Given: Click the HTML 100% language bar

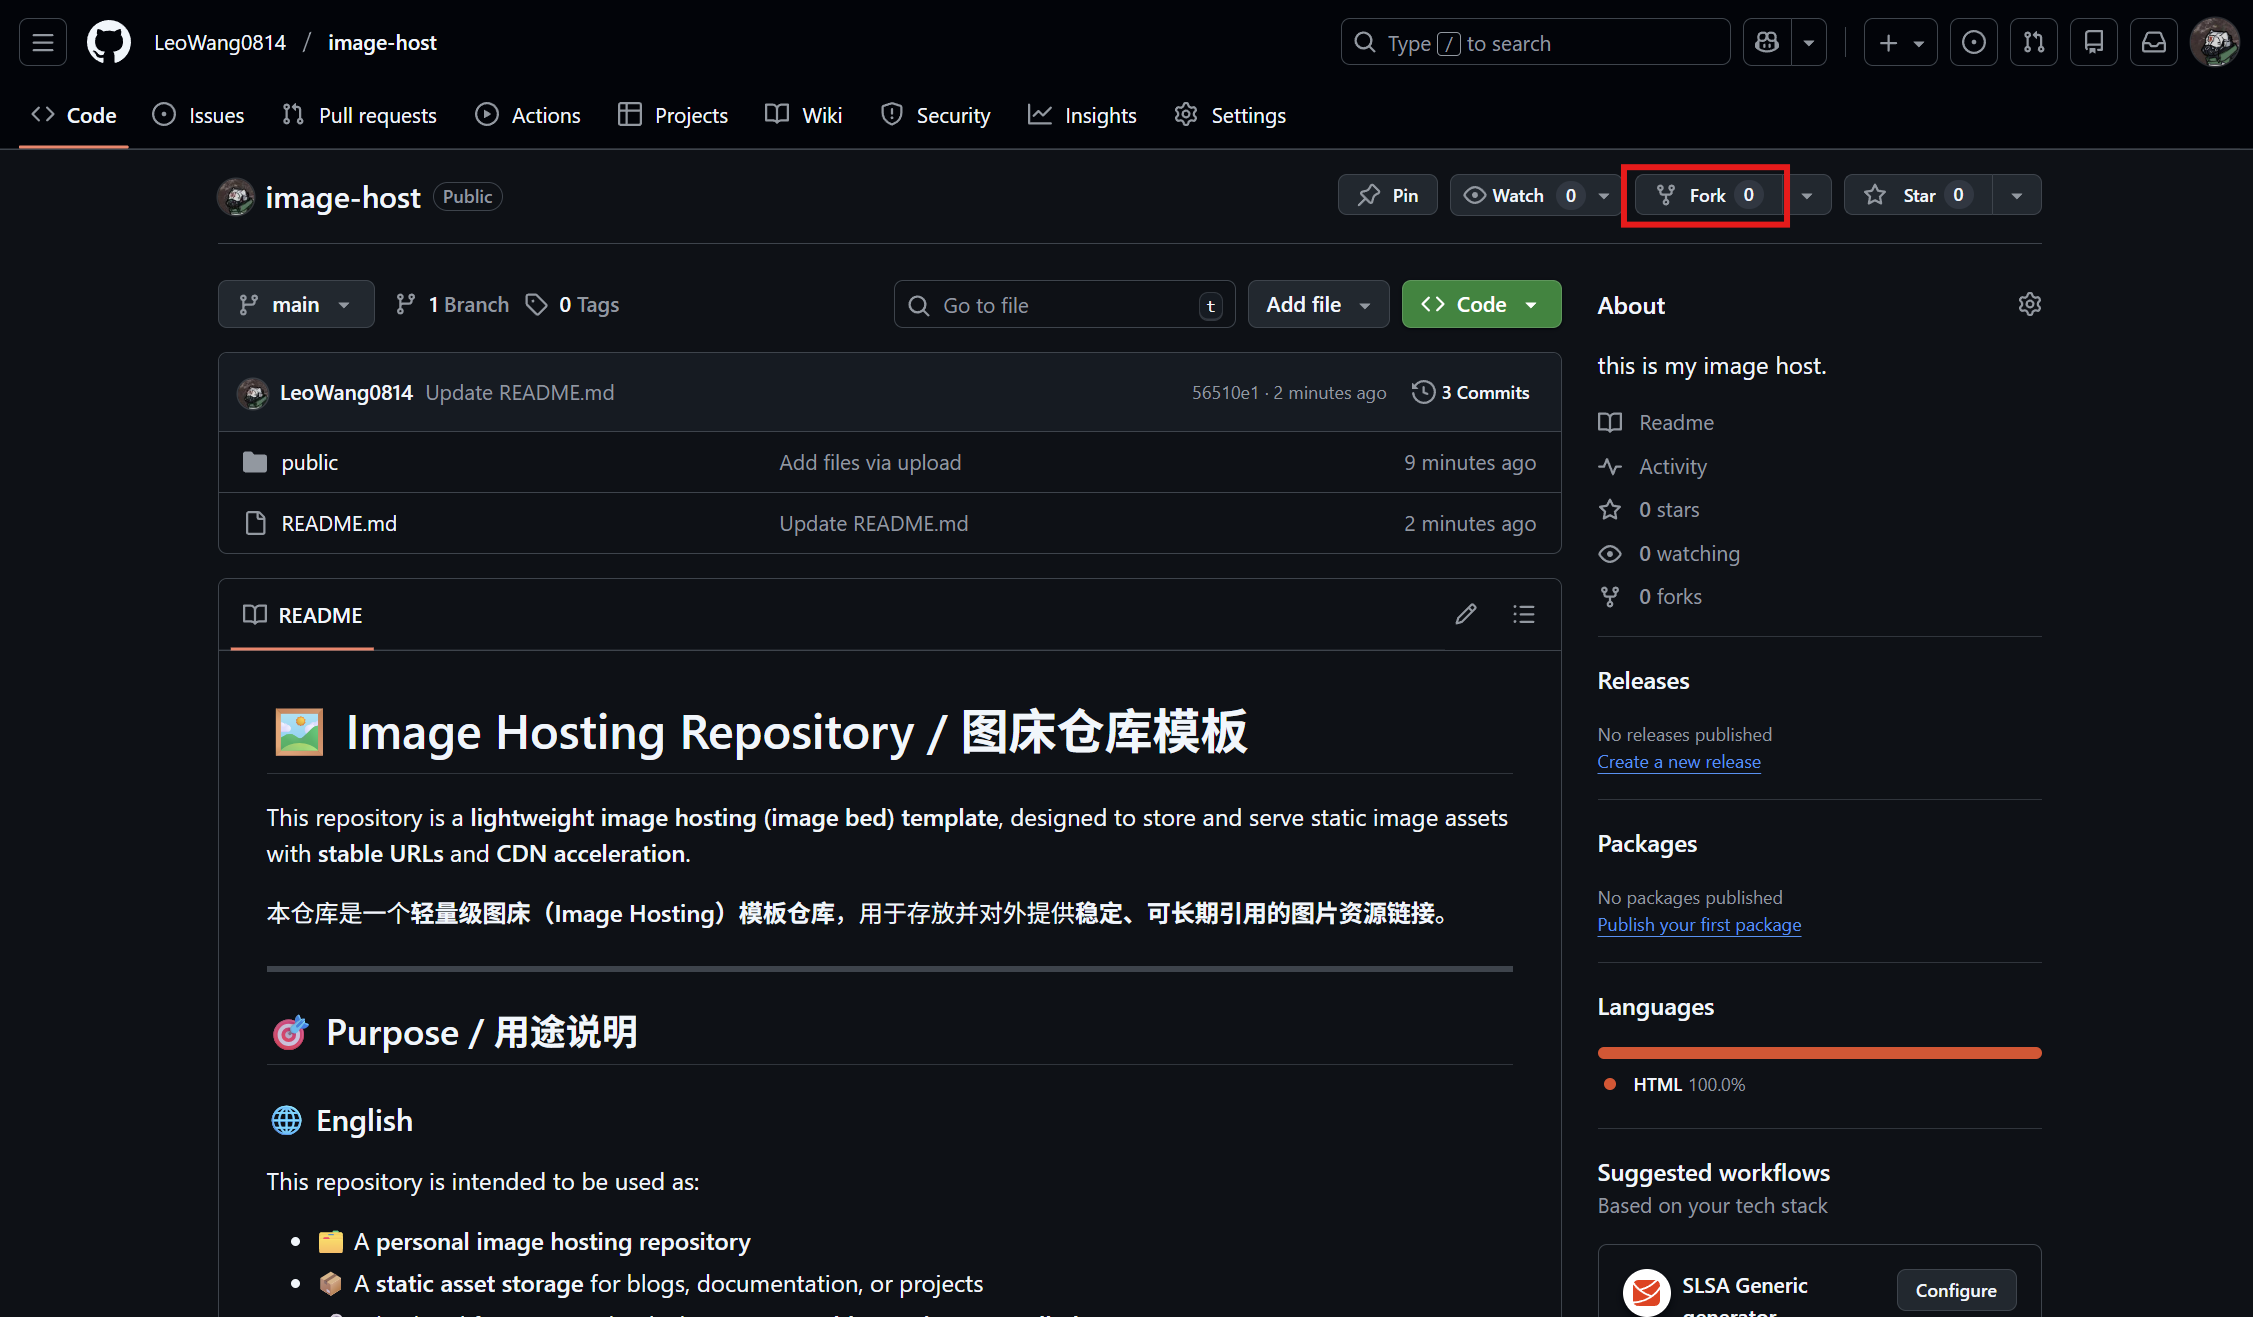Looking at the screenshot, I should point(1818,1052).
